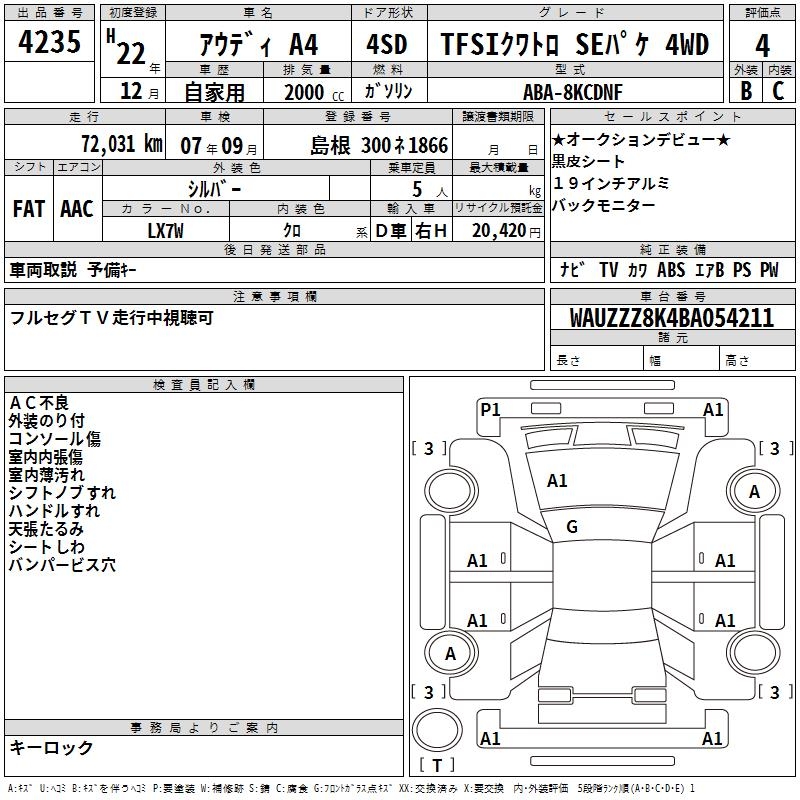The height and width of the screenshot is (800, 800).
Task: Select inspector note "コンソール傷"
Action: [x=55, y=439]
